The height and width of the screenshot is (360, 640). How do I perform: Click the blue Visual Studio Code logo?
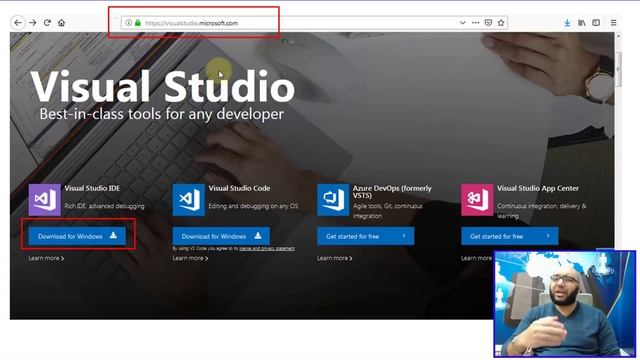[189, 200]
